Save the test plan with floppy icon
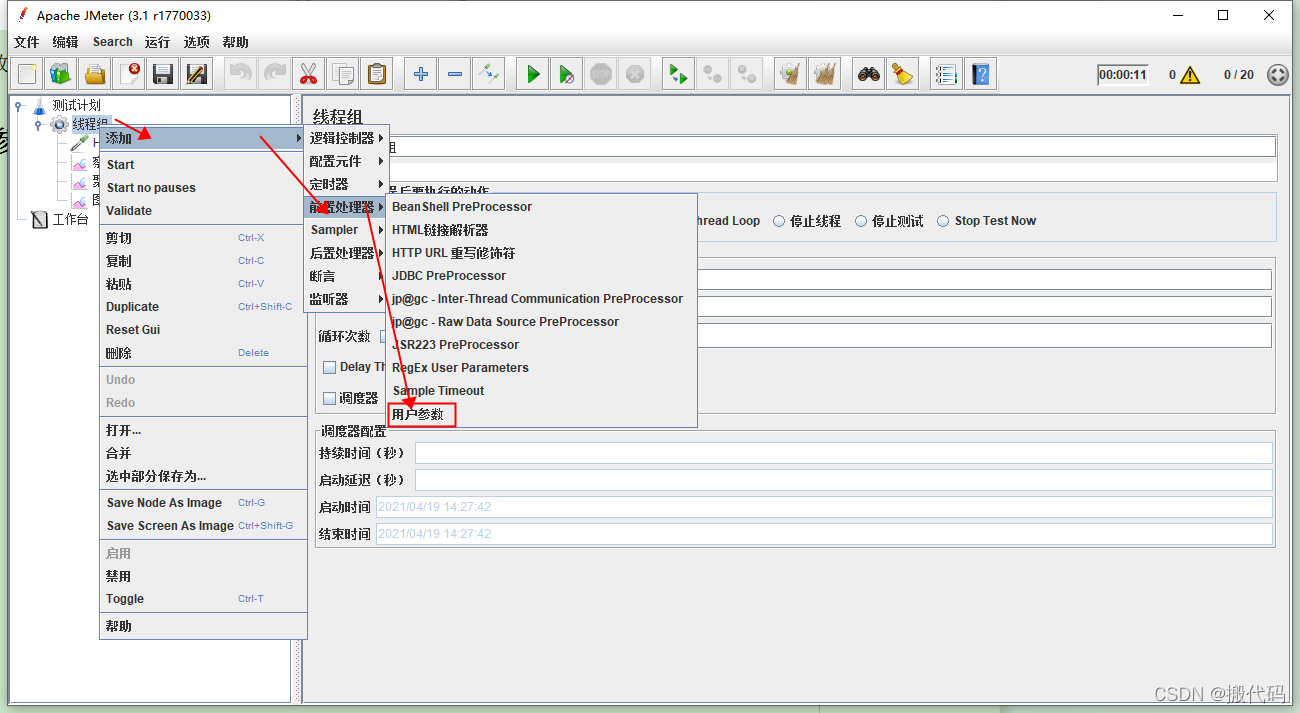 [x=163, y=74]
